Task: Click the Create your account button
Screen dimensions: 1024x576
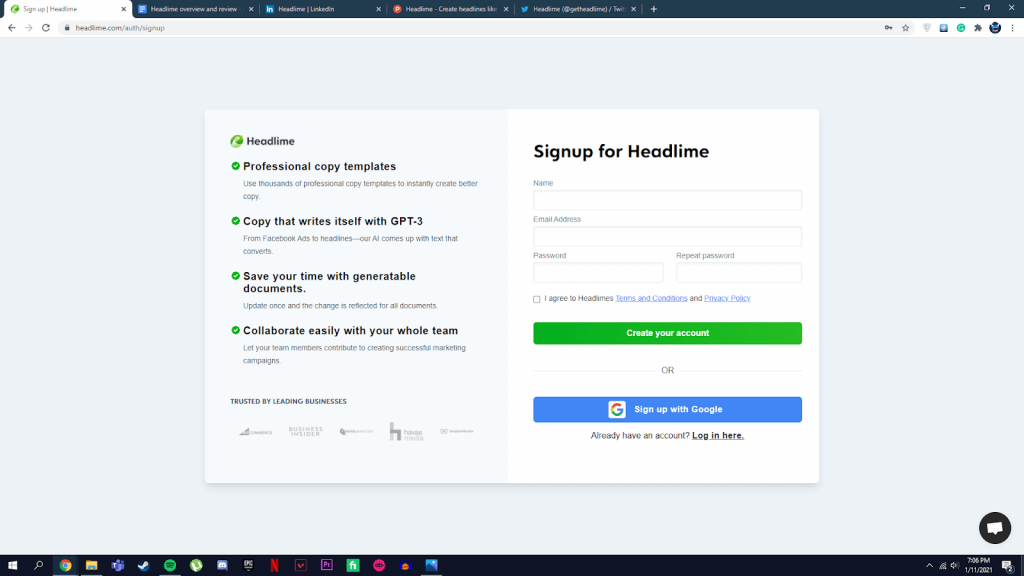Action: pos(667,333)
